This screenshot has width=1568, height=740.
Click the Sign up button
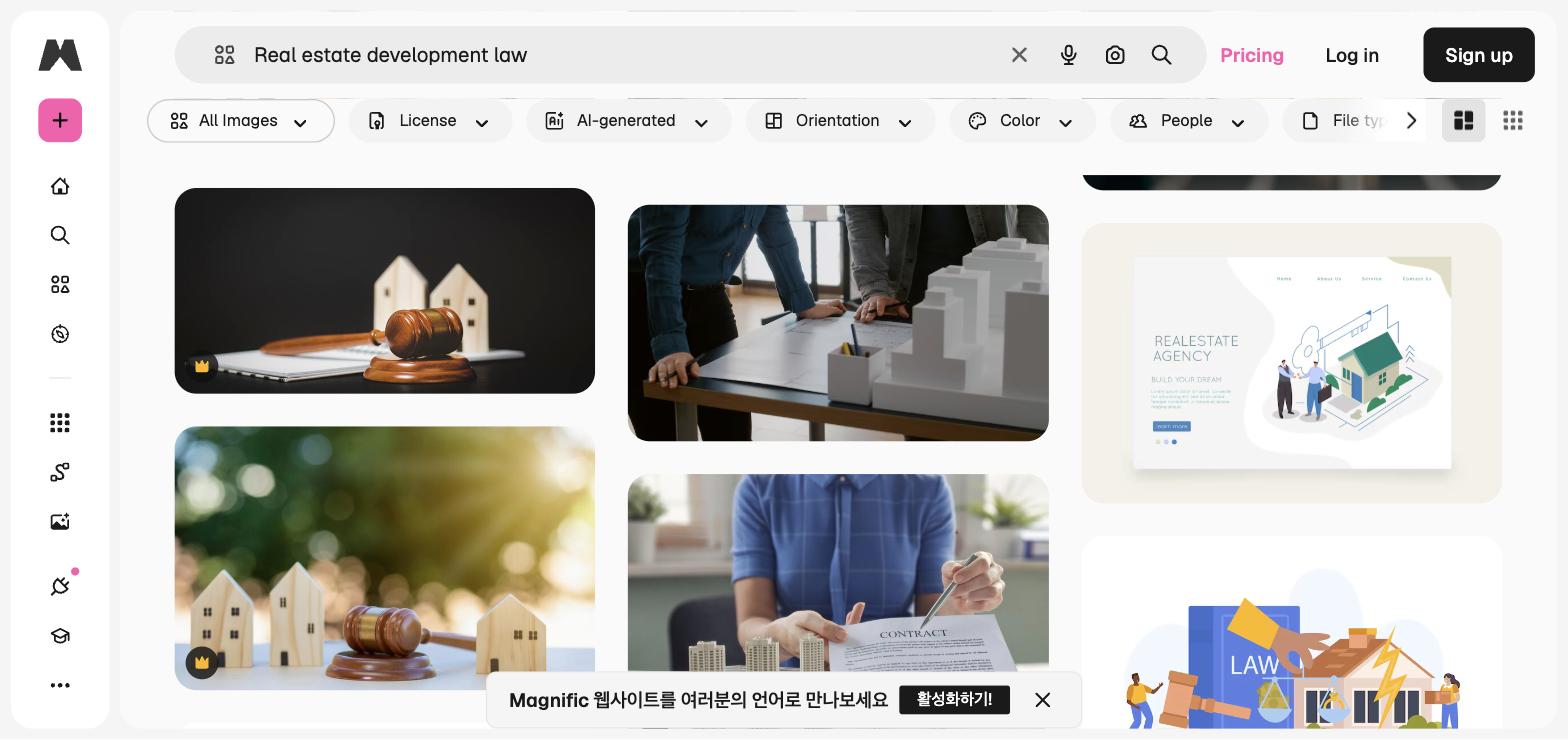click(1478, 55)
